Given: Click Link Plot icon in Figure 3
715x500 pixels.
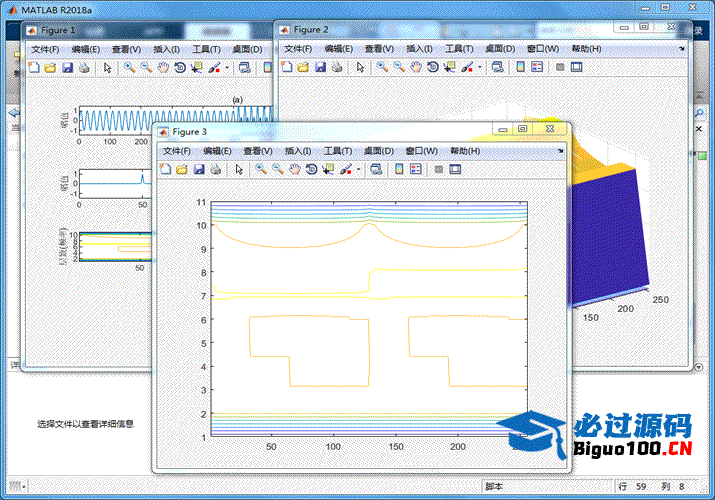Looking at the screenshot, I should click(x=376, y=170).
